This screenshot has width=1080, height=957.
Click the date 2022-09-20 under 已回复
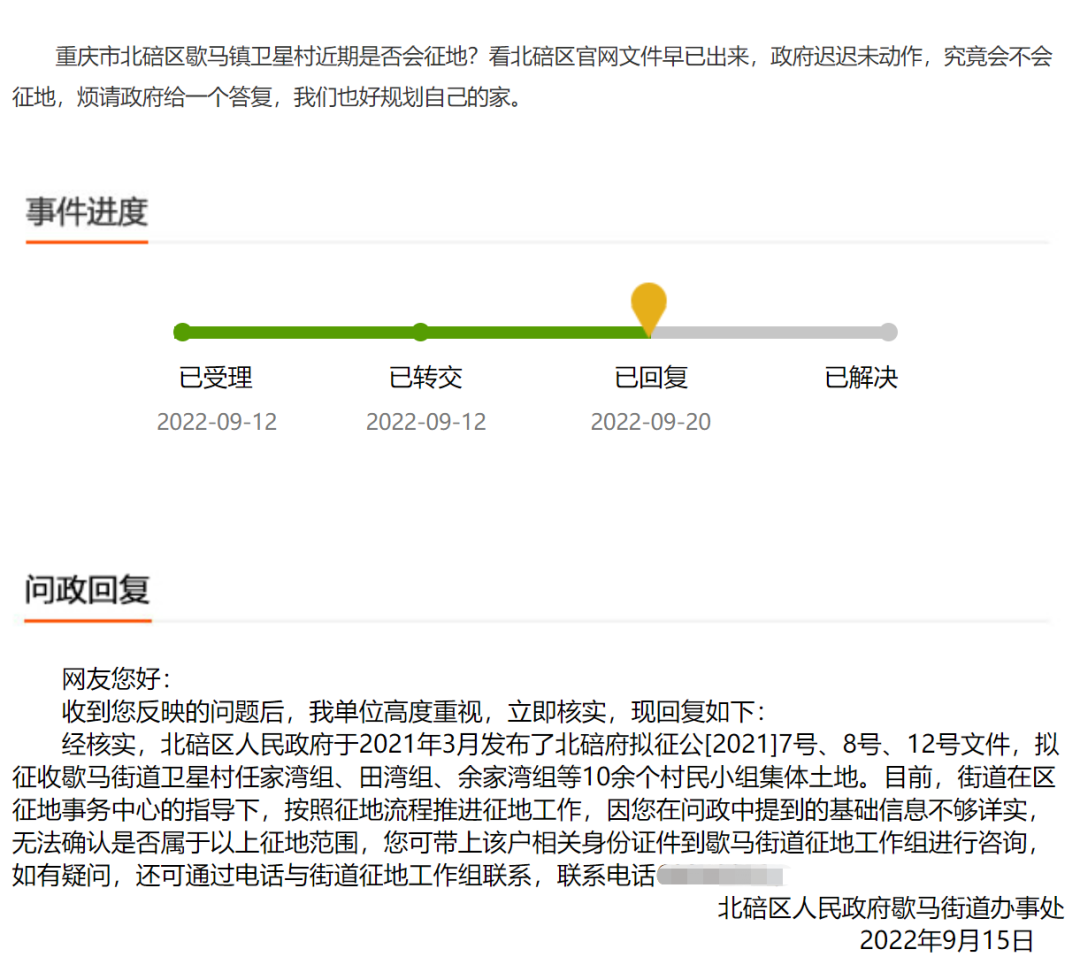tap(650, 421)
